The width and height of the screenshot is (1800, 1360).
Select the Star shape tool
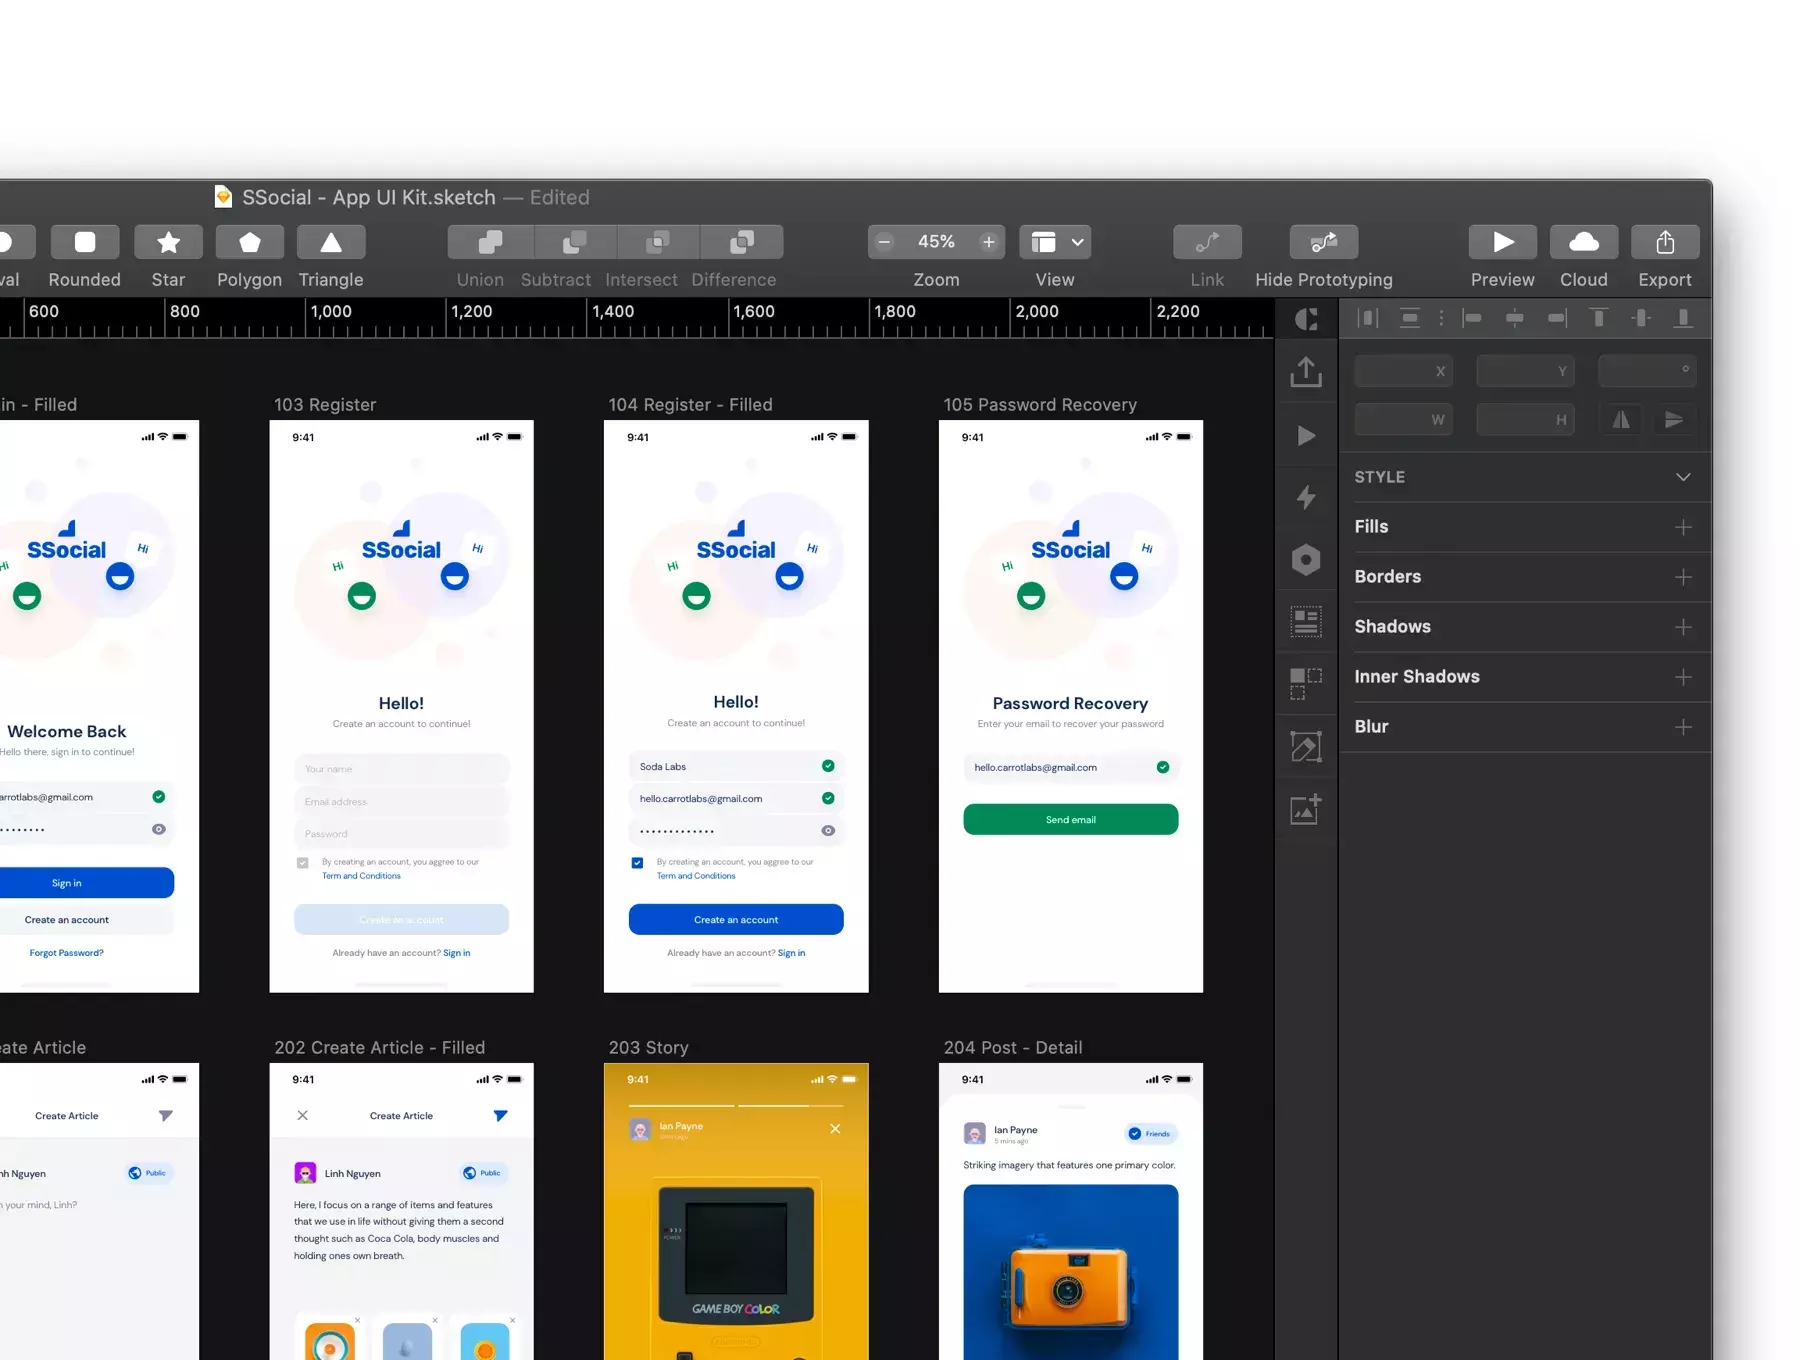(x=168, y=242)
